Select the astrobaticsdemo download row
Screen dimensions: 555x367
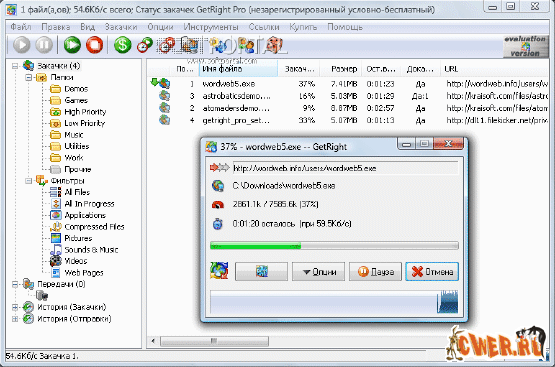coord(349,96)
